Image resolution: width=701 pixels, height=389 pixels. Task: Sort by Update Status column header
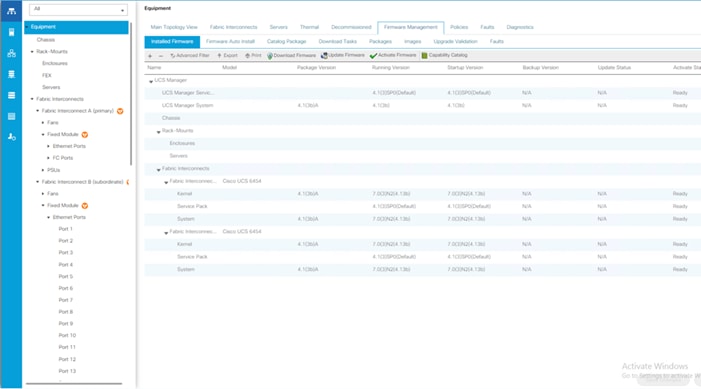tap(614, 68)
